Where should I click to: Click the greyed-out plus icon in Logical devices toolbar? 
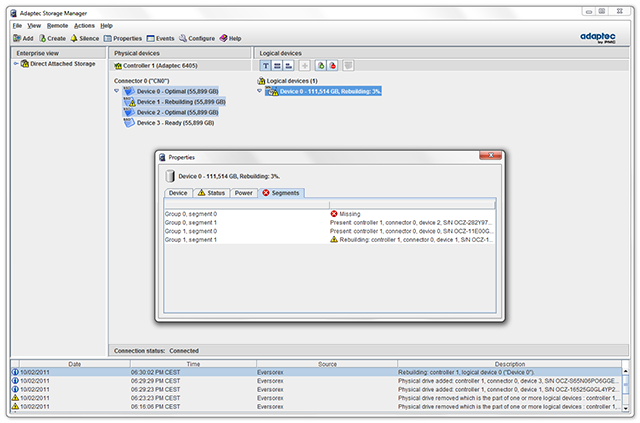[x=304, y=65]
